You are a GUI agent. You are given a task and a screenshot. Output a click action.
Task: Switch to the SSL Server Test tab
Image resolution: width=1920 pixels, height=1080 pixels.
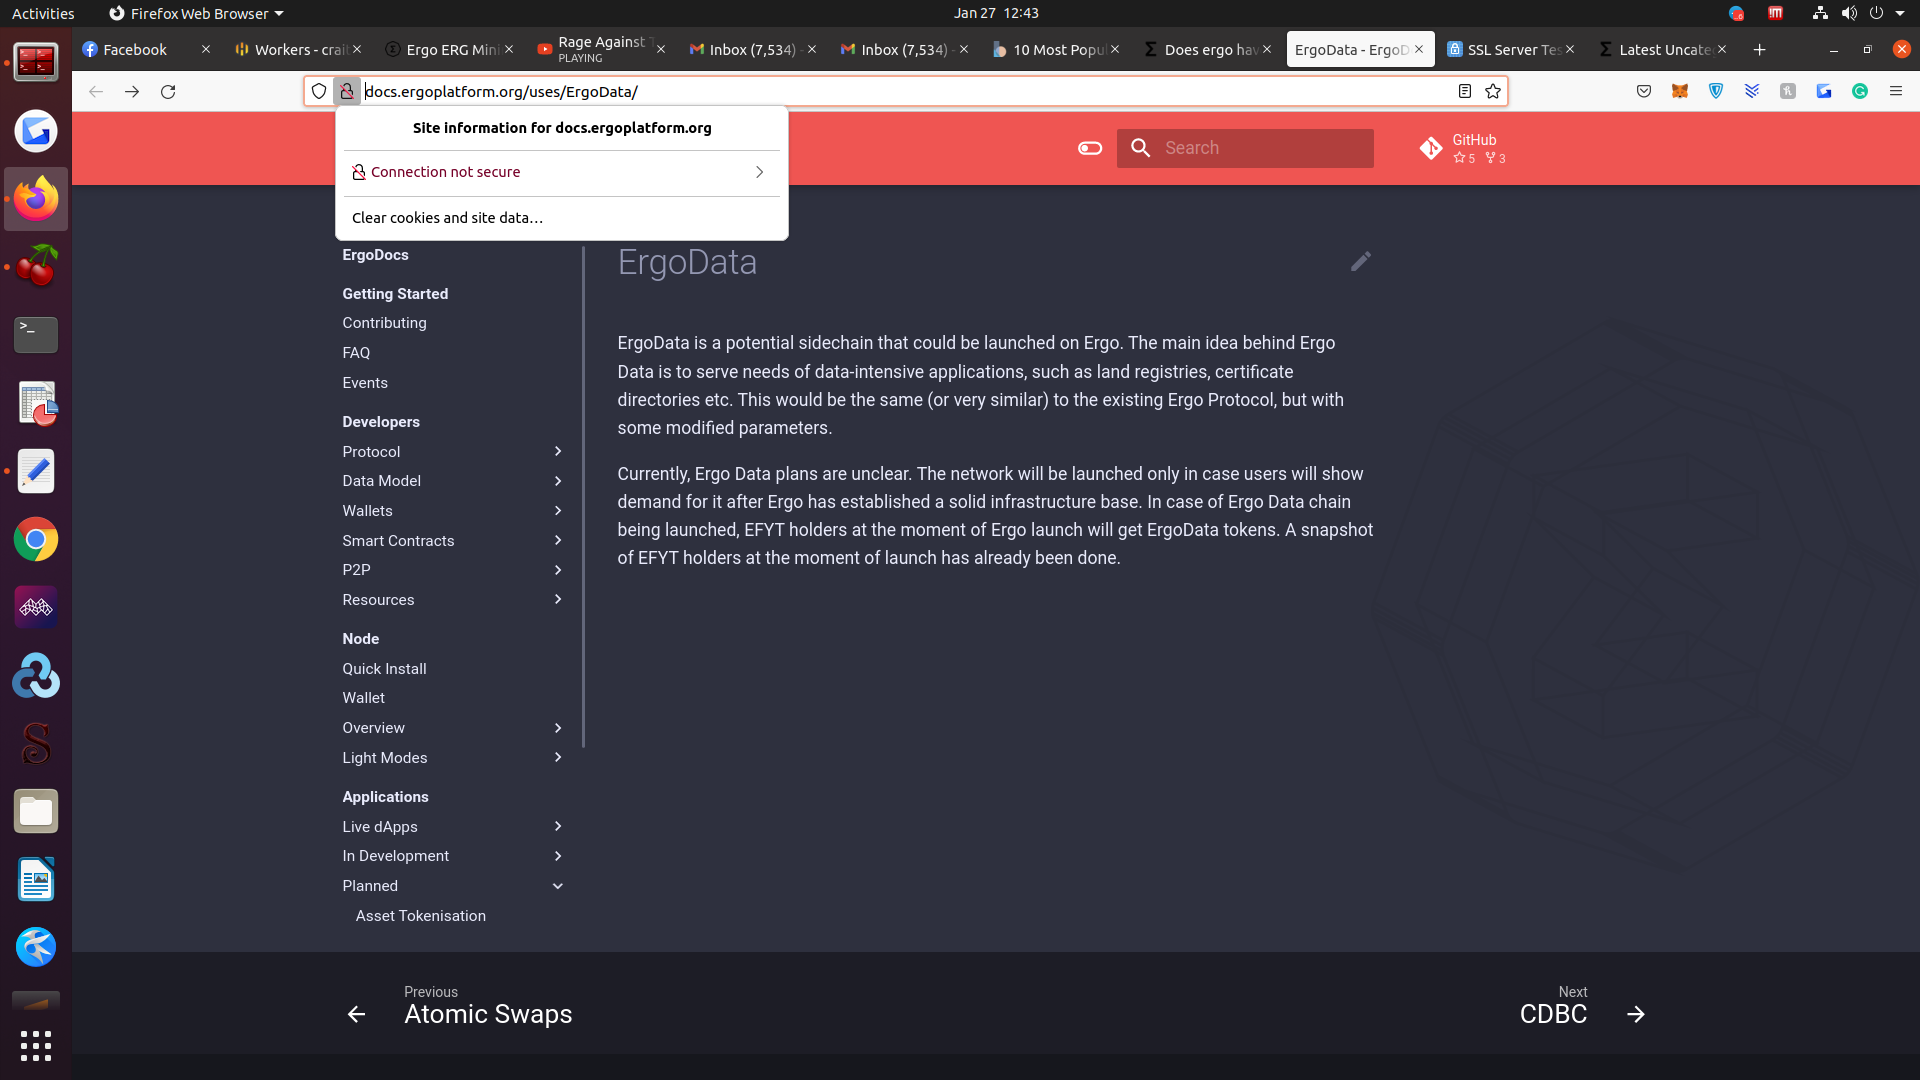click(x=1506, y=49)
